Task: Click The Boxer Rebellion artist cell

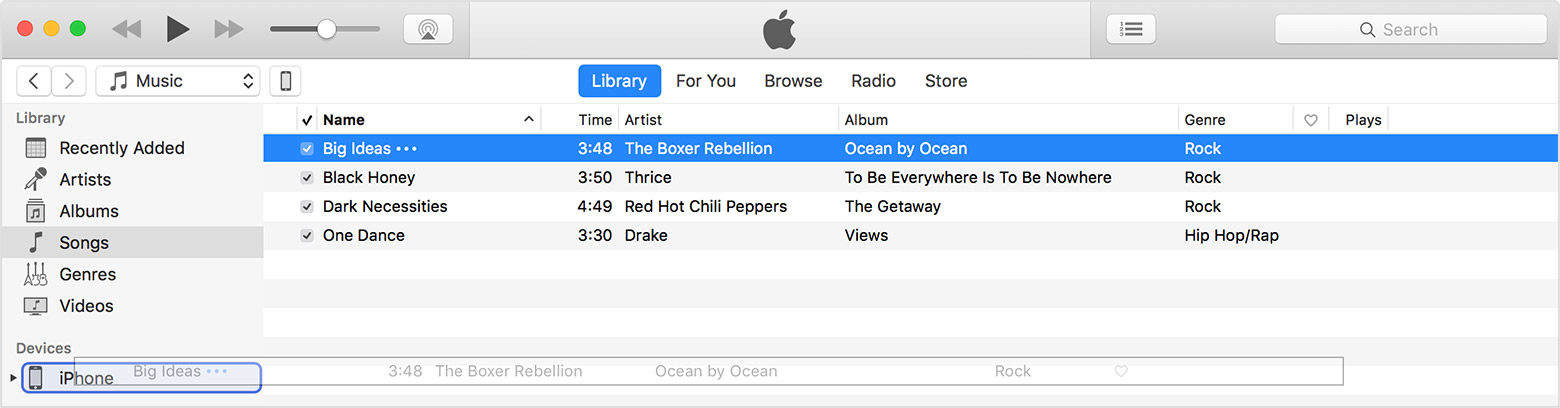Action: pyautogui.click(x=698, y=148)
